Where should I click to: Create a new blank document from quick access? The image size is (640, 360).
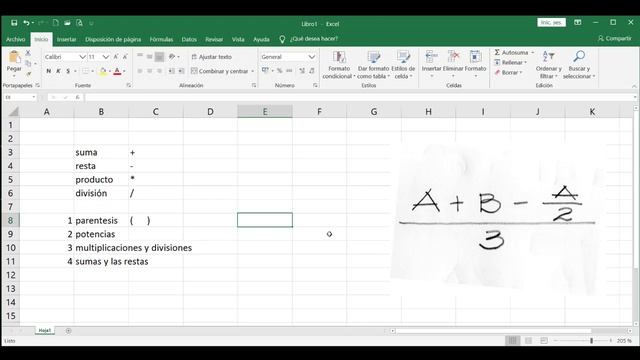[x=56, y=23]
